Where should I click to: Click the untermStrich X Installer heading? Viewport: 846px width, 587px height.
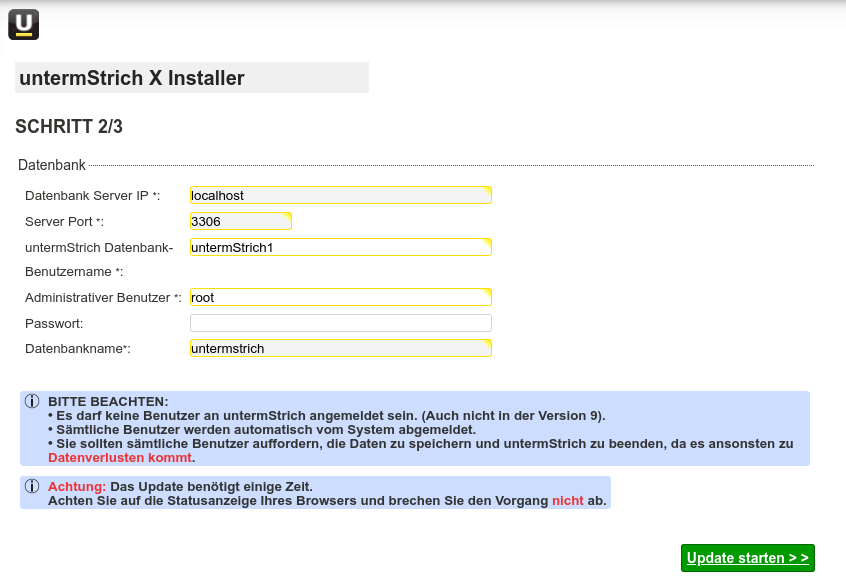[x=132, y=78]
